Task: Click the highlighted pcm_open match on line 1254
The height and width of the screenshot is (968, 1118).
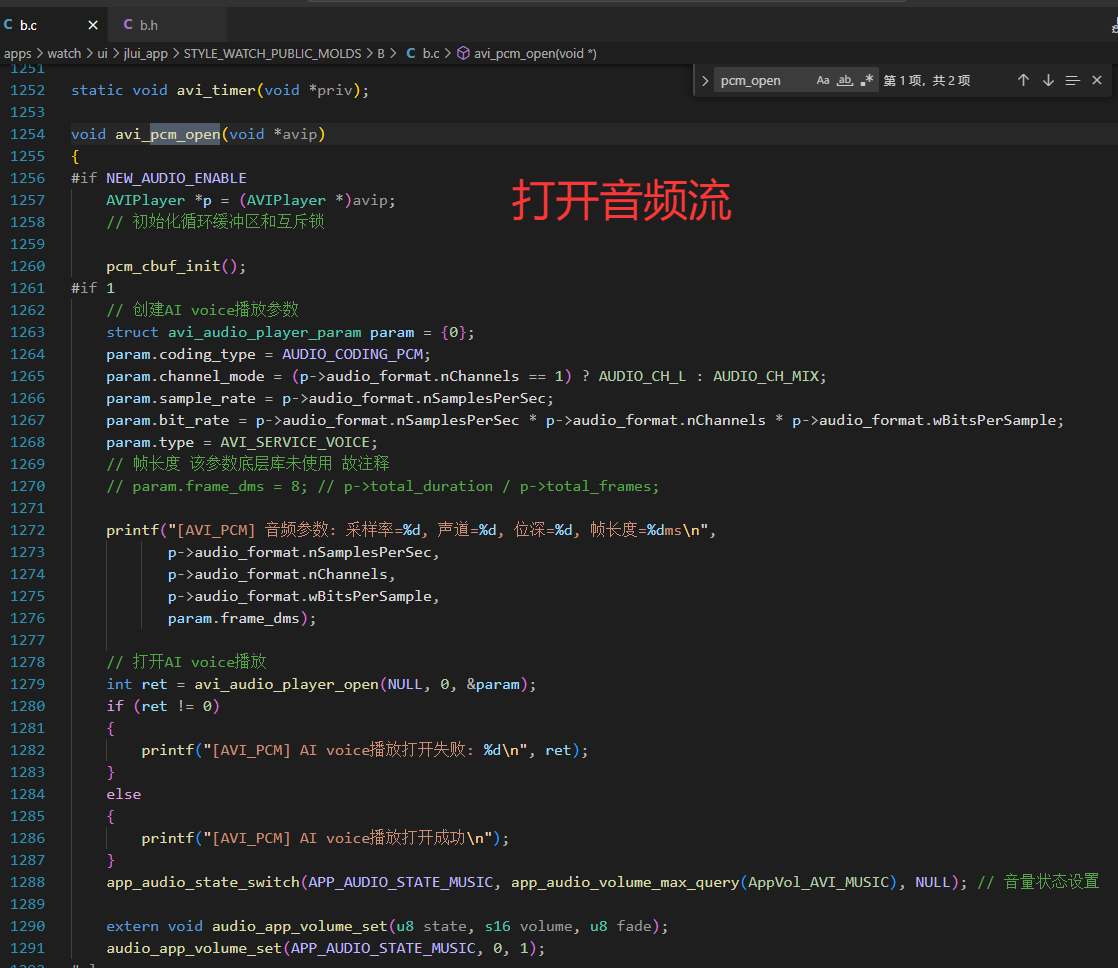Action: pos(185,134)
